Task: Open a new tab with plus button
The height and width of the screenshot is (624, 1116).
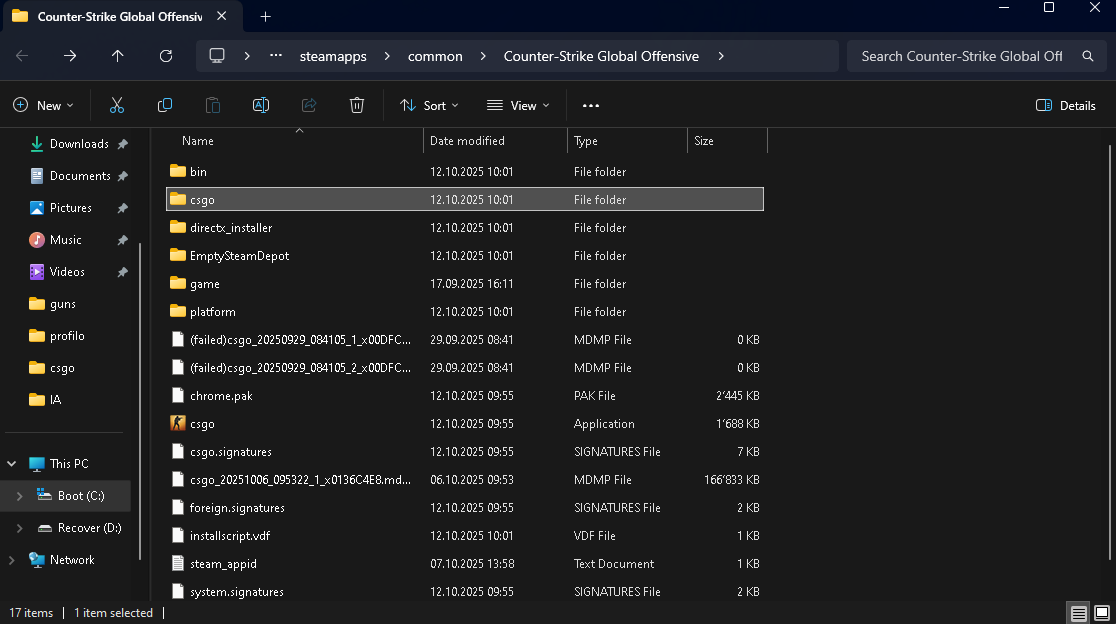Action: tap(265, 17)
